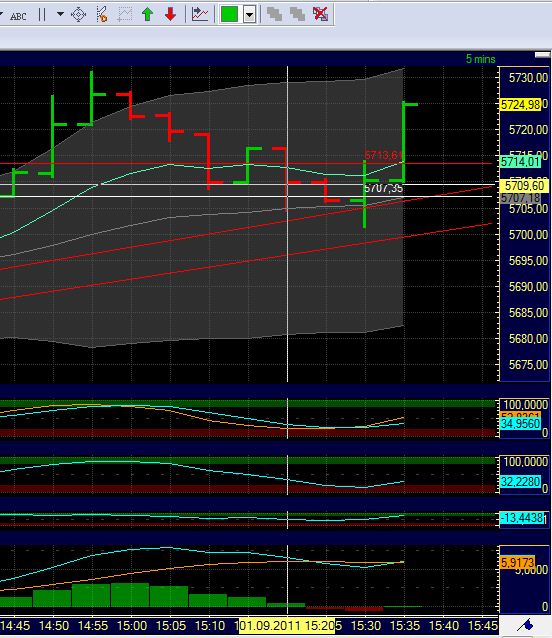Viewport: 552px width, 638px height.
Task: Select the scissors cut tool
Action: 102,15
